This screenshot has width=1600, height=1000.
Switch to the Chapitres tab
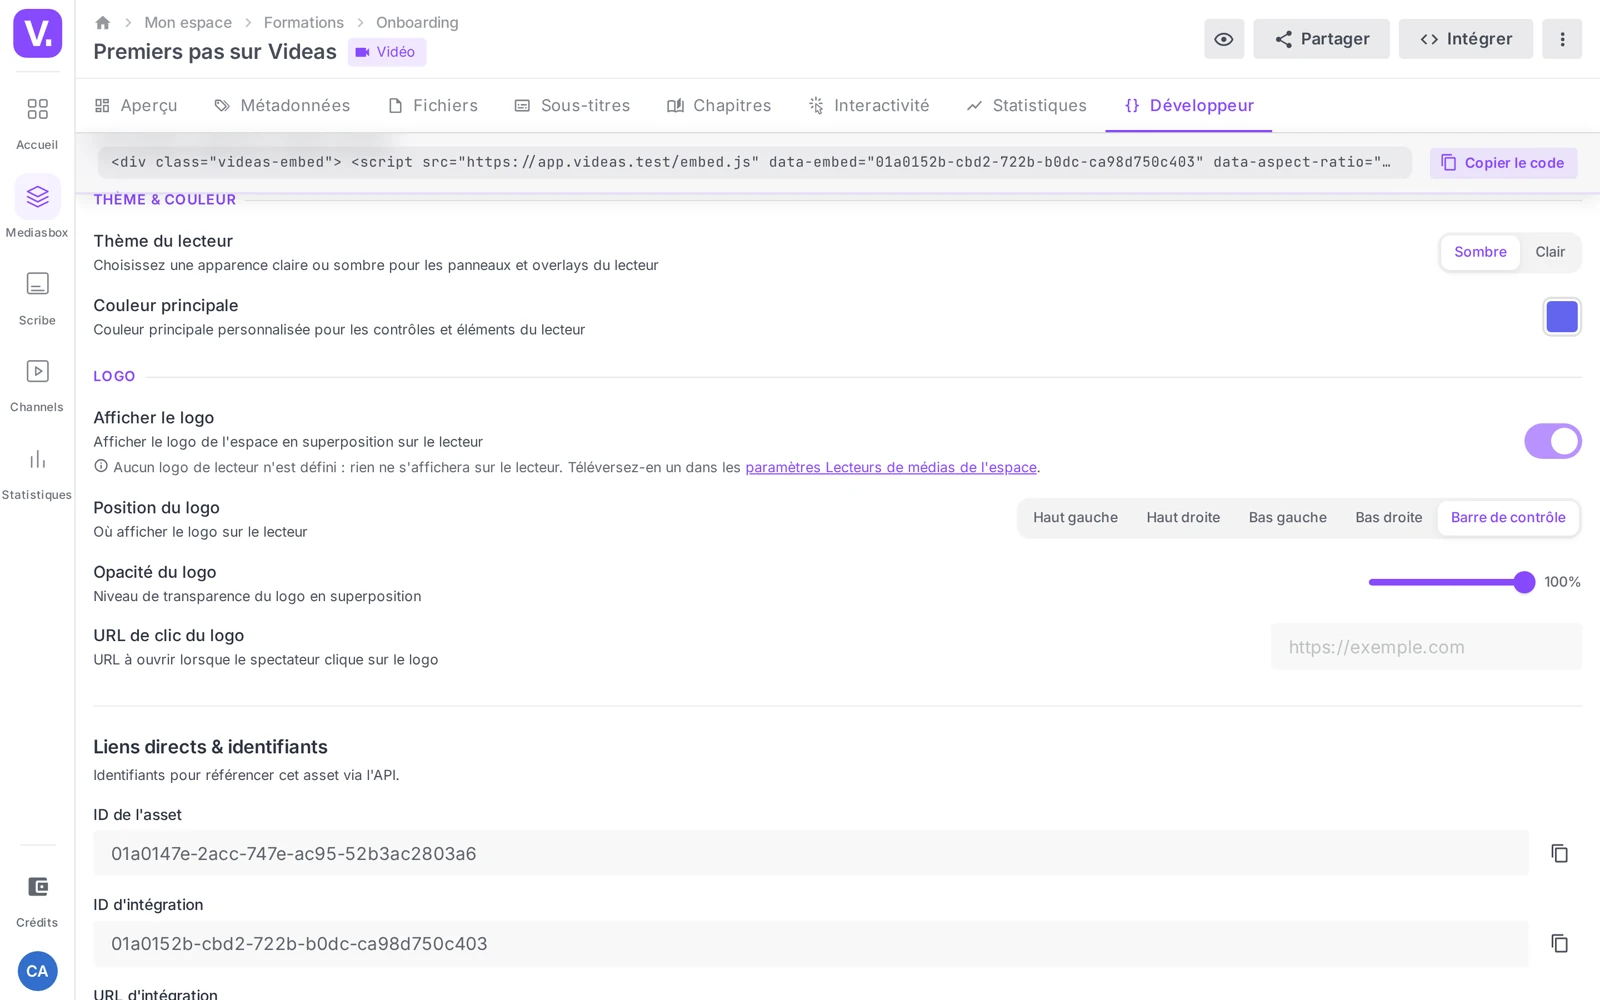719,106
